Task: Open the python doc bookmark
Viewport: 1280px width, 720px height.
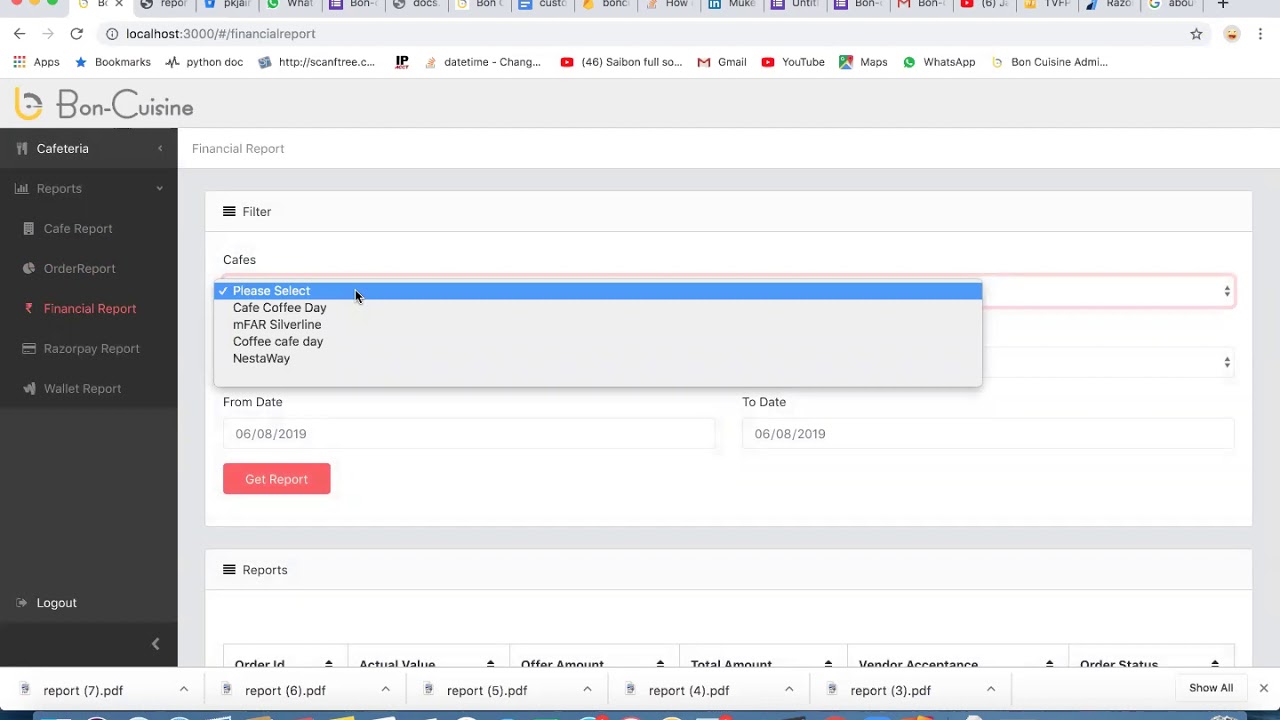Action: [204, 62]
